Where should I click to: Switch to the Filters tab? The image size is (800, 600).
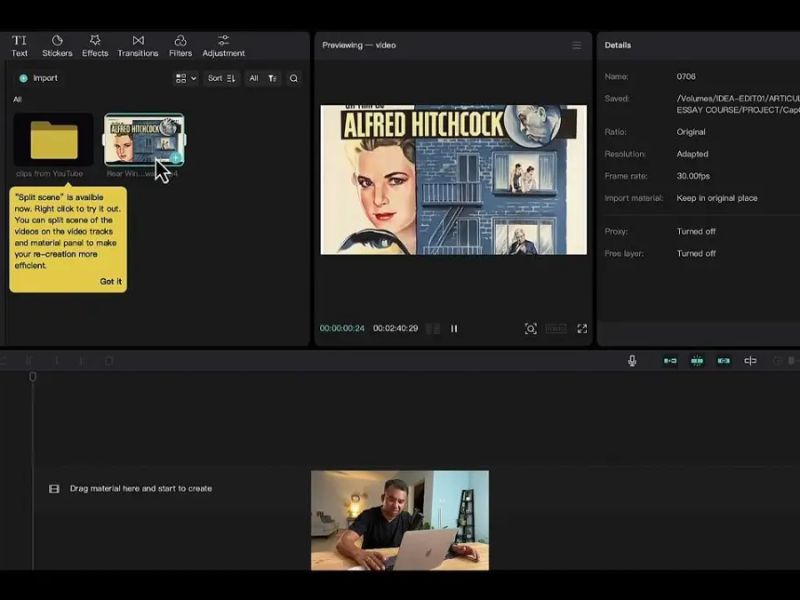point(180,46)
